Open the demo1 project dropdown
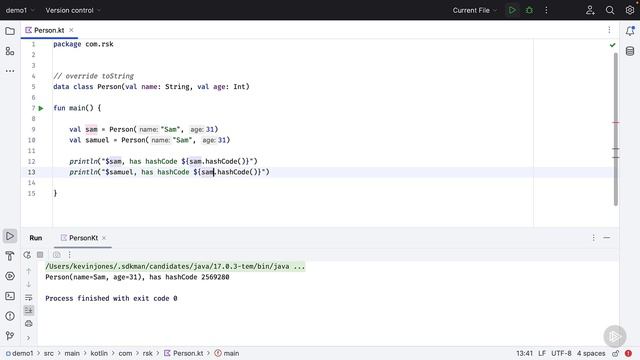The height and width of the screenshot is (360, 640). tap(20, 10)
